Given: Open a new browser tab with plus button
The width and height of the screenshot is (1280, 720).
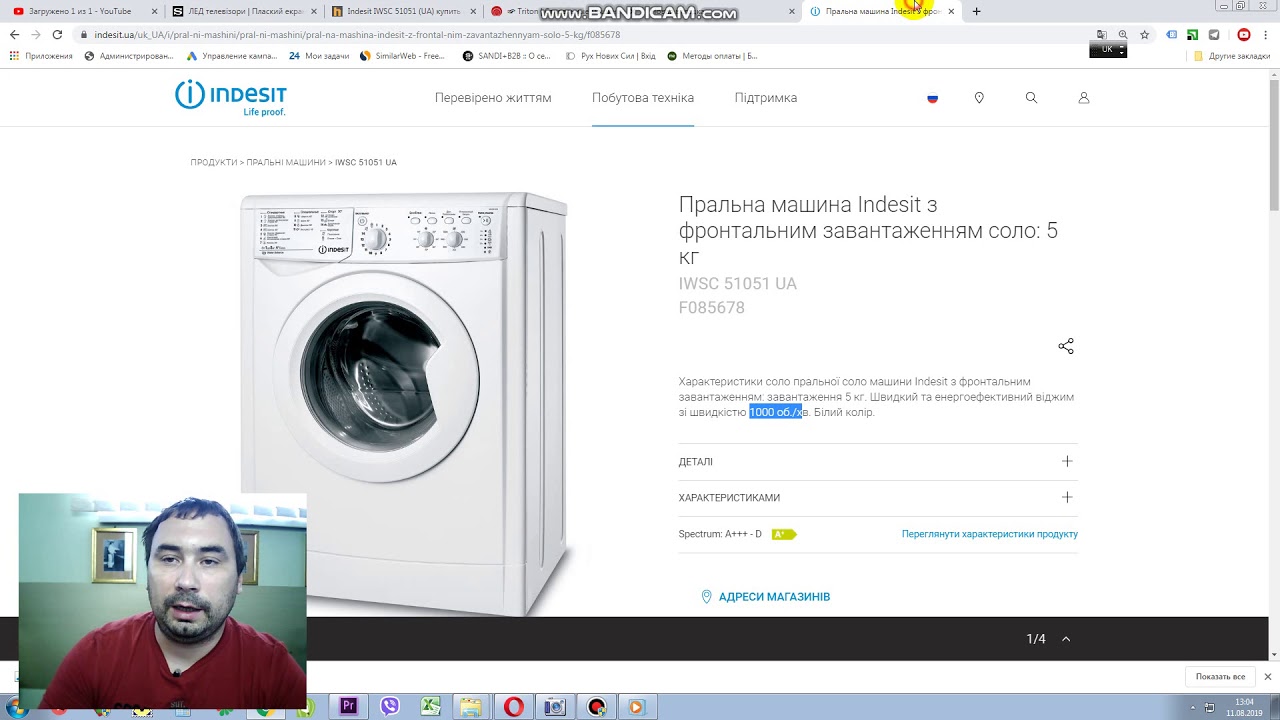Looking at the screenshot, I should click(976, 11).
